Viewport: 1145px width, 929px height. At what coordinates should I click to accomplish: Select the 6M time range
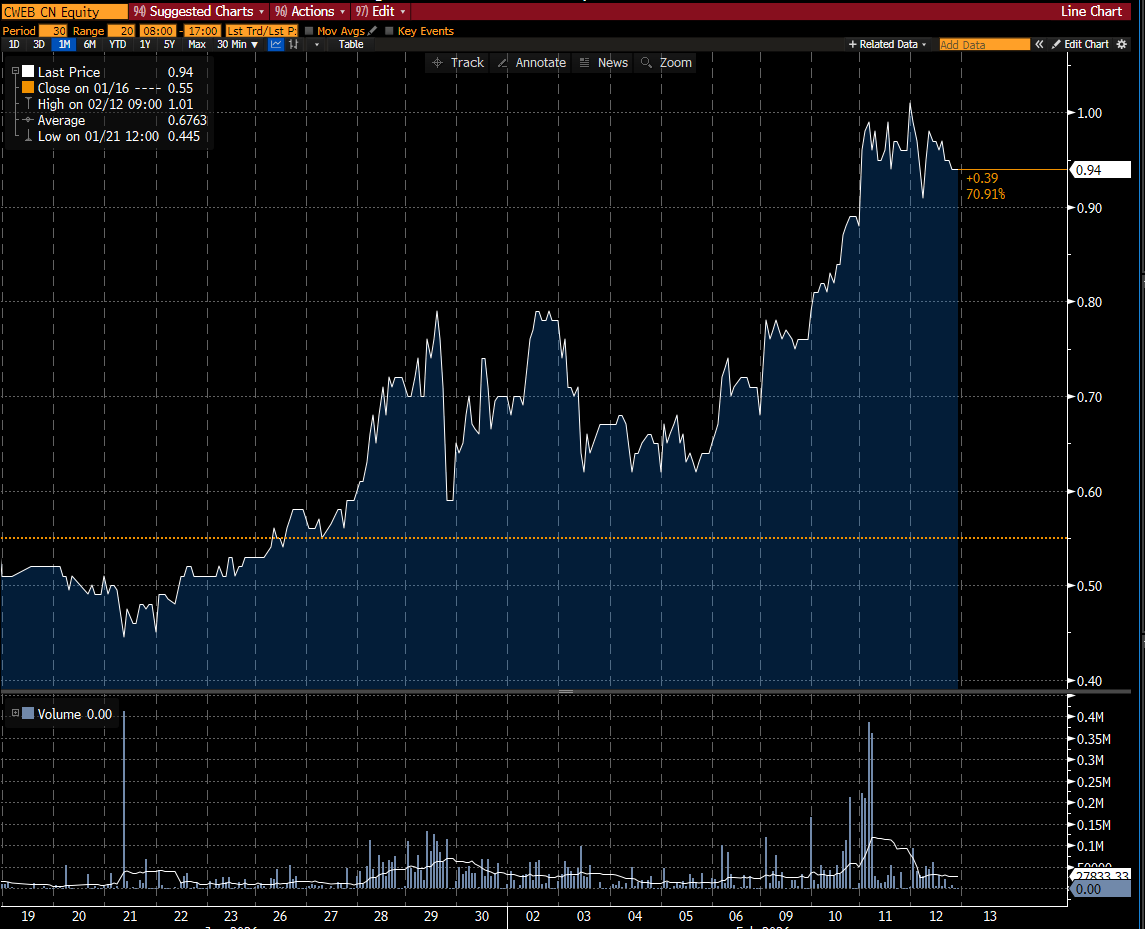click(x=89, y=45)
